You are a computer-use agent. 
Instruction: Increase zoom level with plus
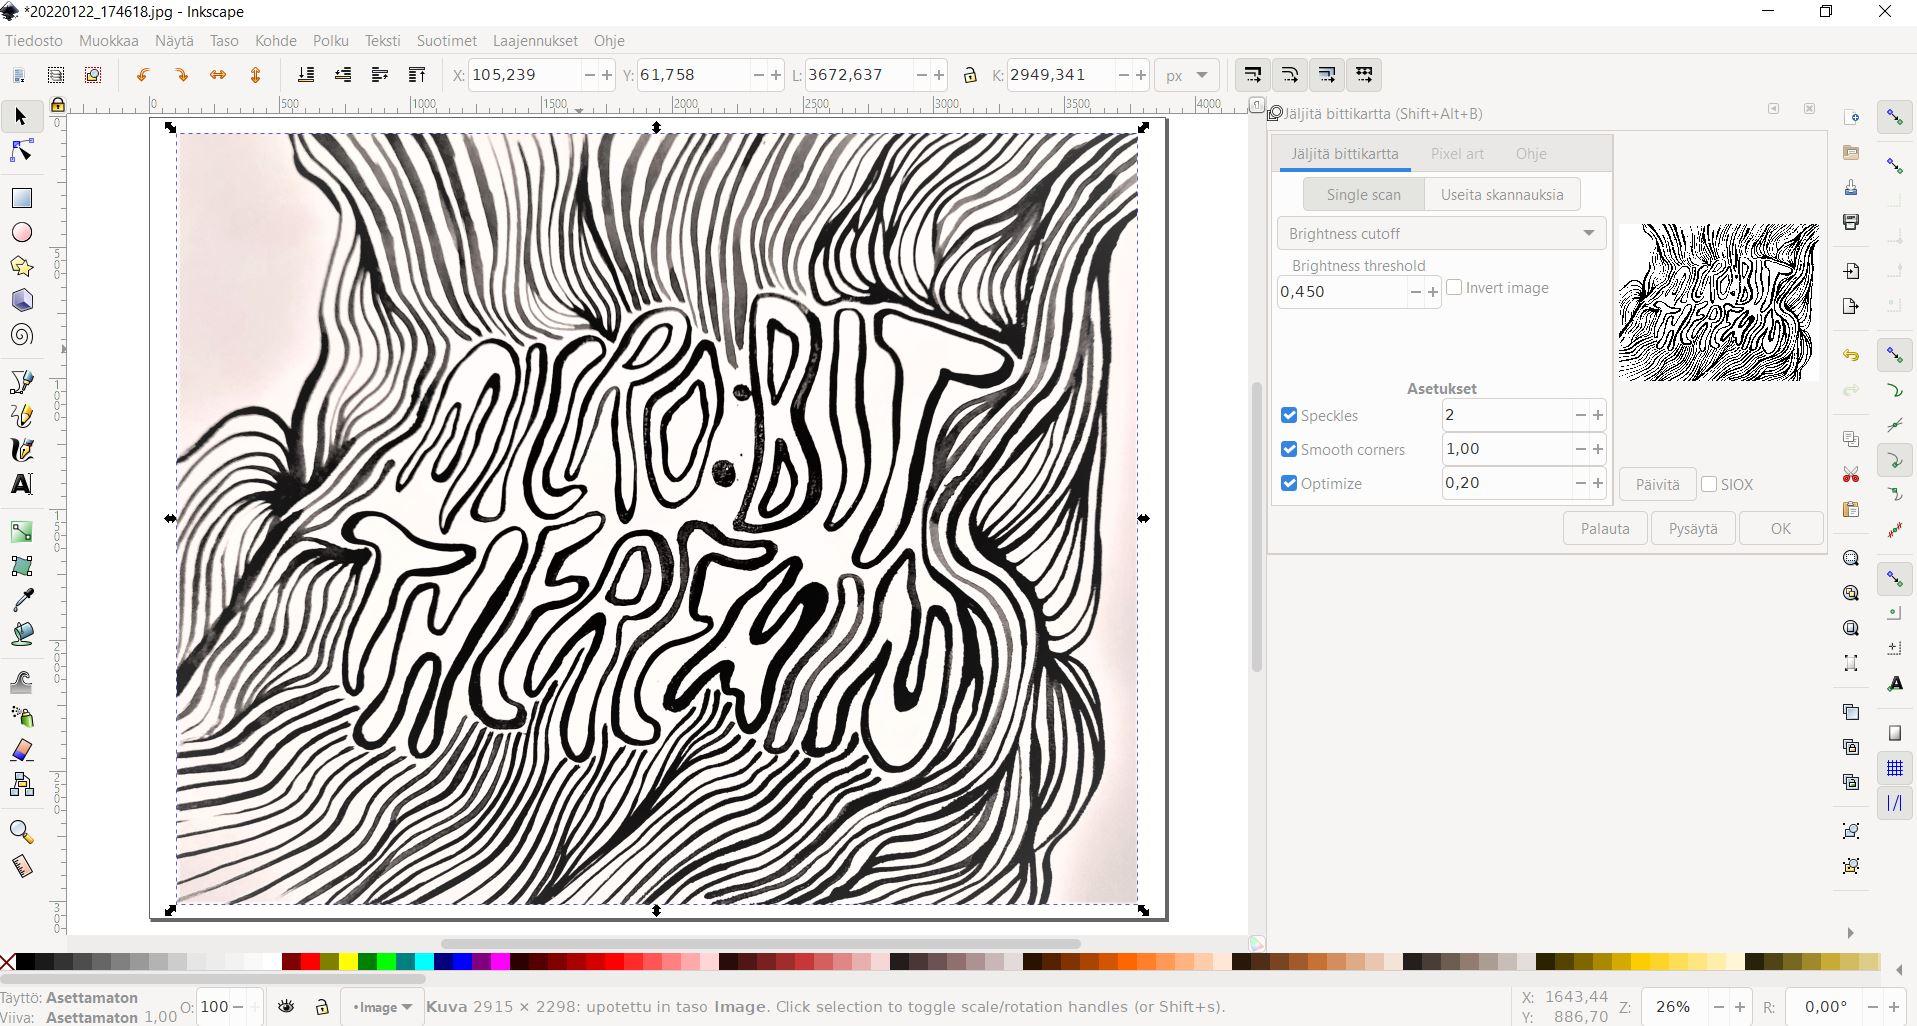click(x=1740, y=1007)
